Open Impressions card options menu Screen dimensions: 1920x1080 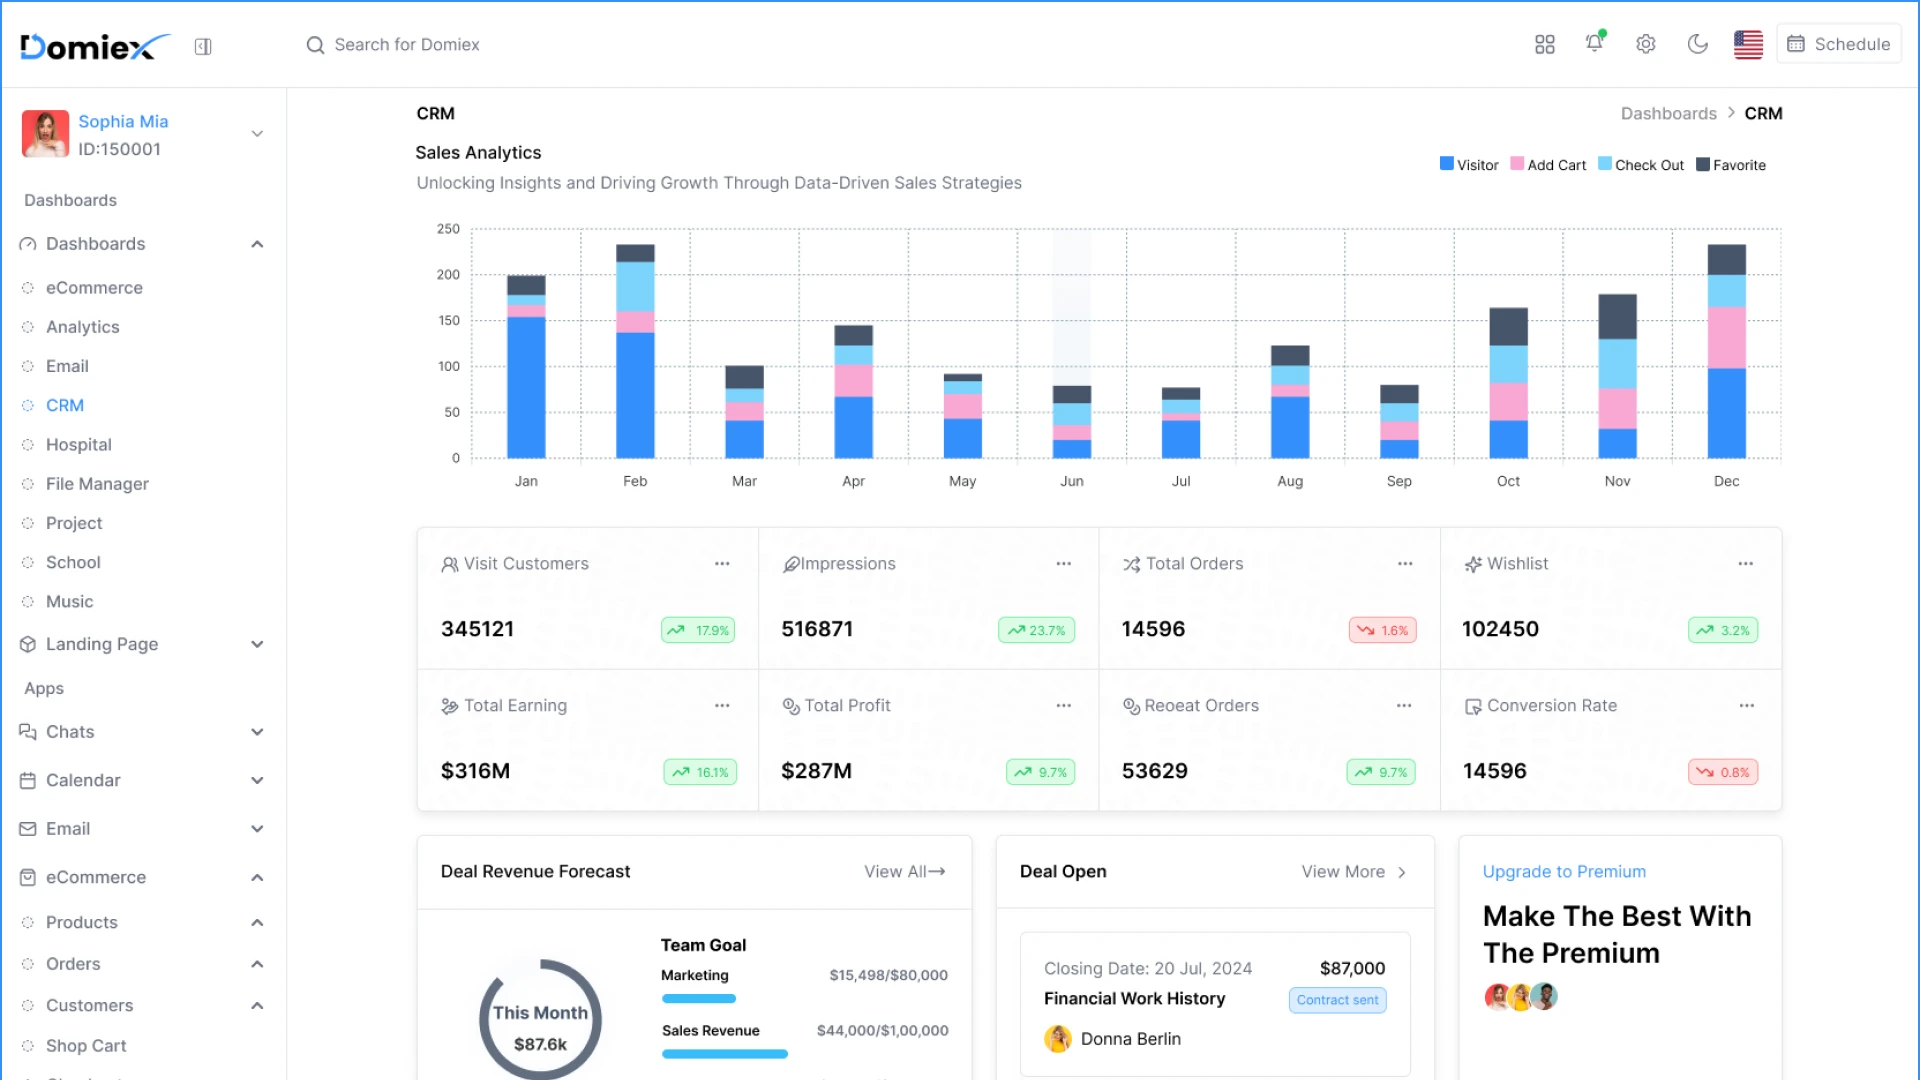pyautogui.click(x=1064, y=564)
